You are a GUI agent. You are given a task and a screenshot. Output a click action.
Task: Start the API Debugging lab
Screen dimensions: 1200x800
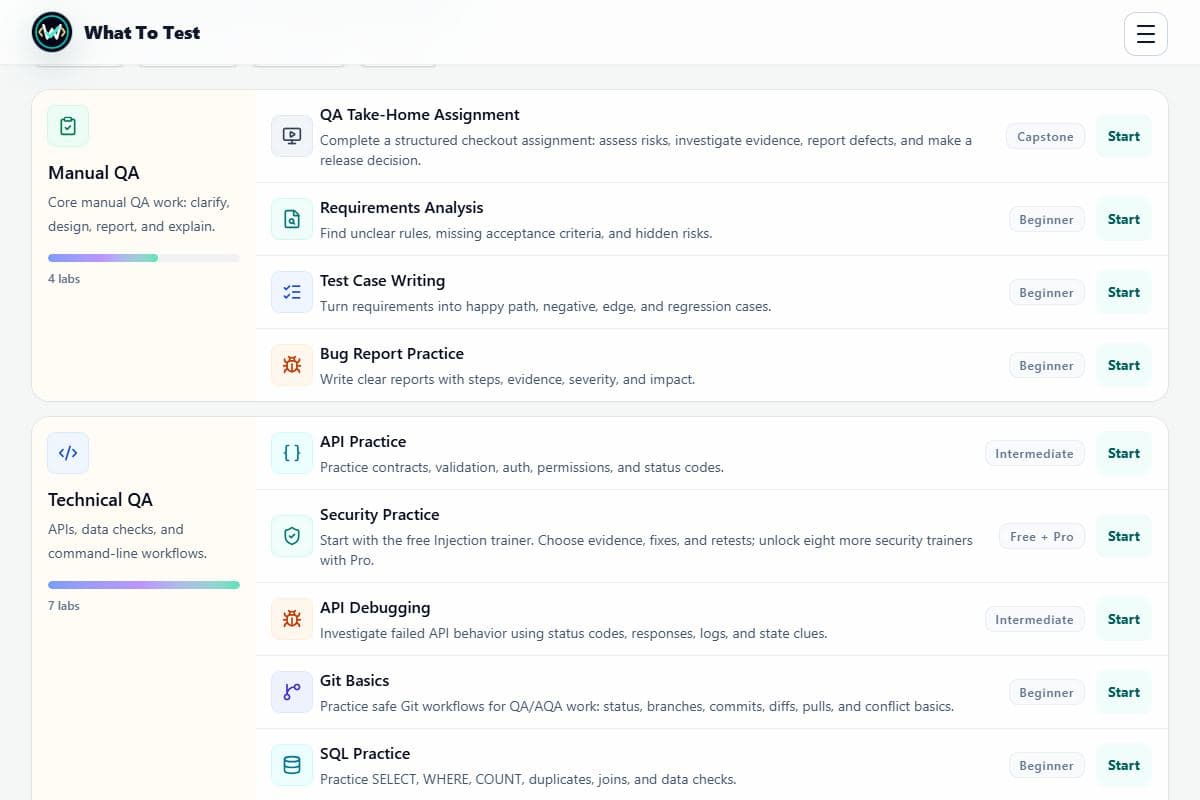[1124, 619]
